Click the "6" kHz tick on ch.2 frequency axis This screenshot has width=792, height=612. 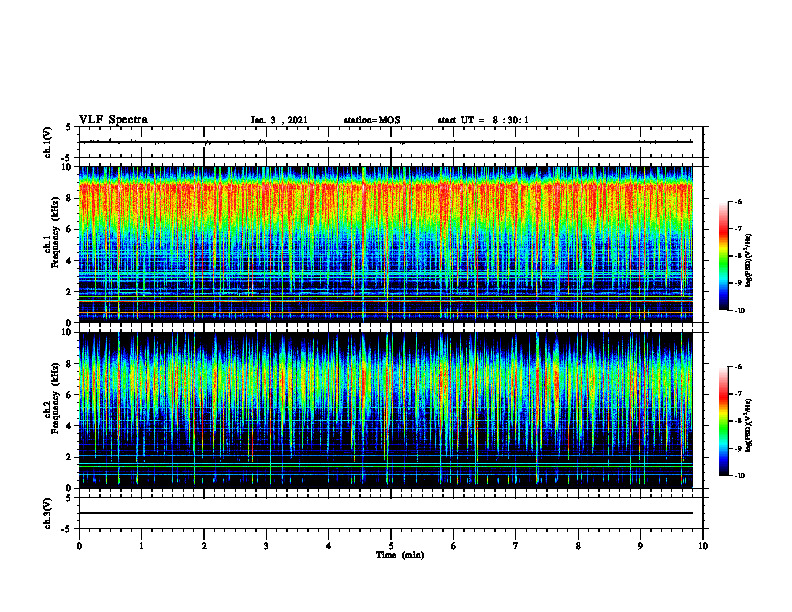click(70, 395)
